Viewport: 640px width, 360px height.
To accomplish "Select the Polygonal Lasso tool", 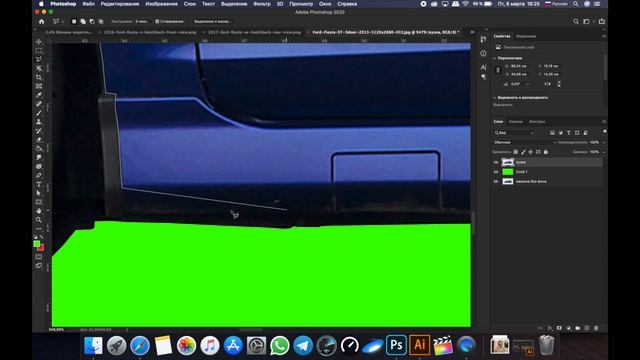I will (39, 60).
